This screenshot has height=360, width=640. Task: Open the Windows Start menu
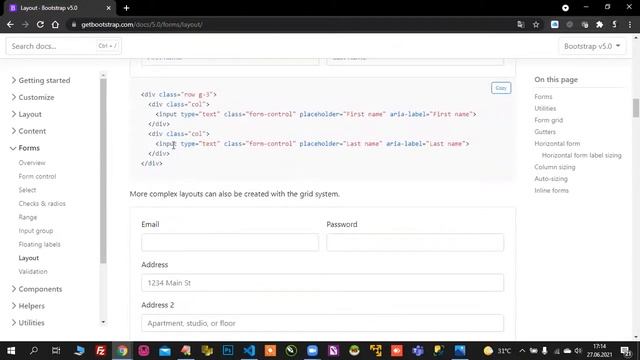(11, 351)
